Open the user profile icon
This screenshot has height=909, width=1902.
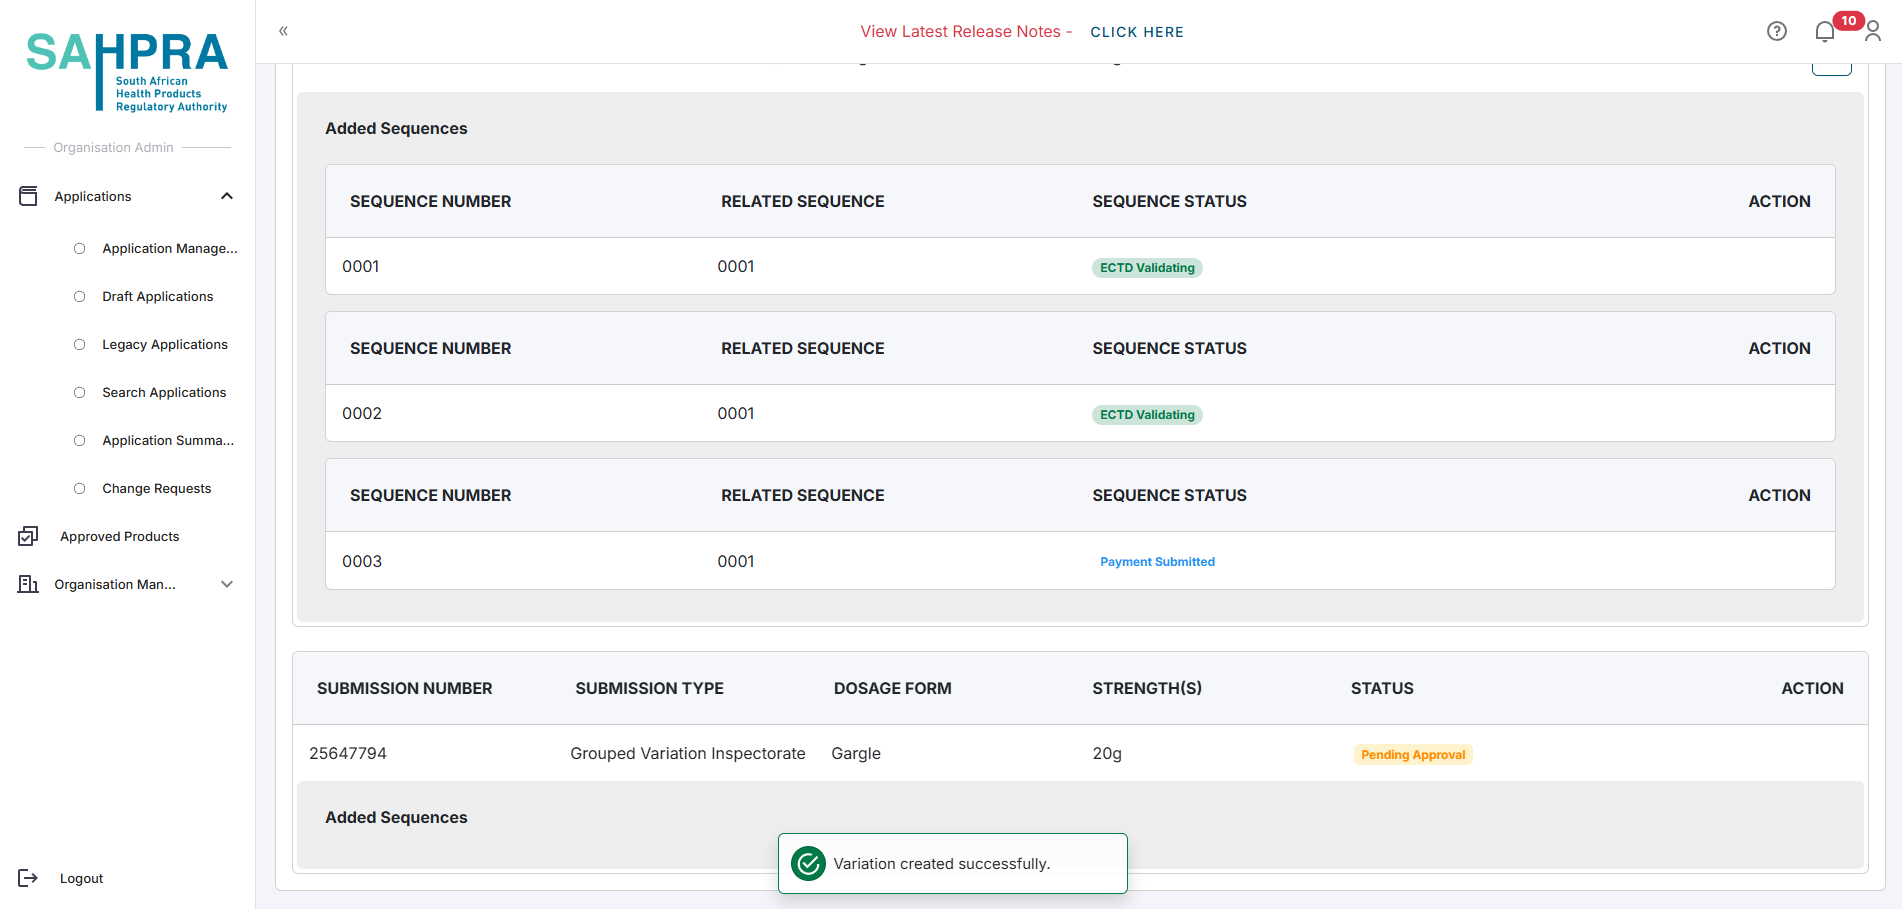coord(1873,32)
